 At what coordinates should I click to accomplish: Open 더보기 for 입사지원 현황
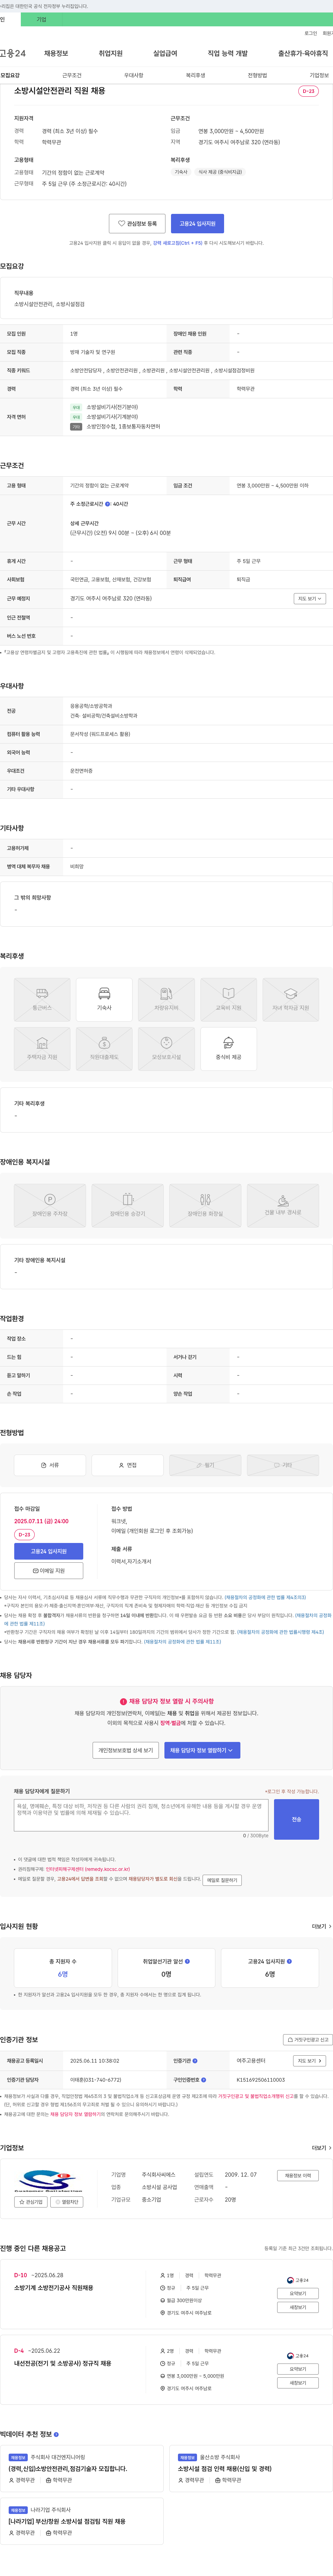coord(321,1926)
